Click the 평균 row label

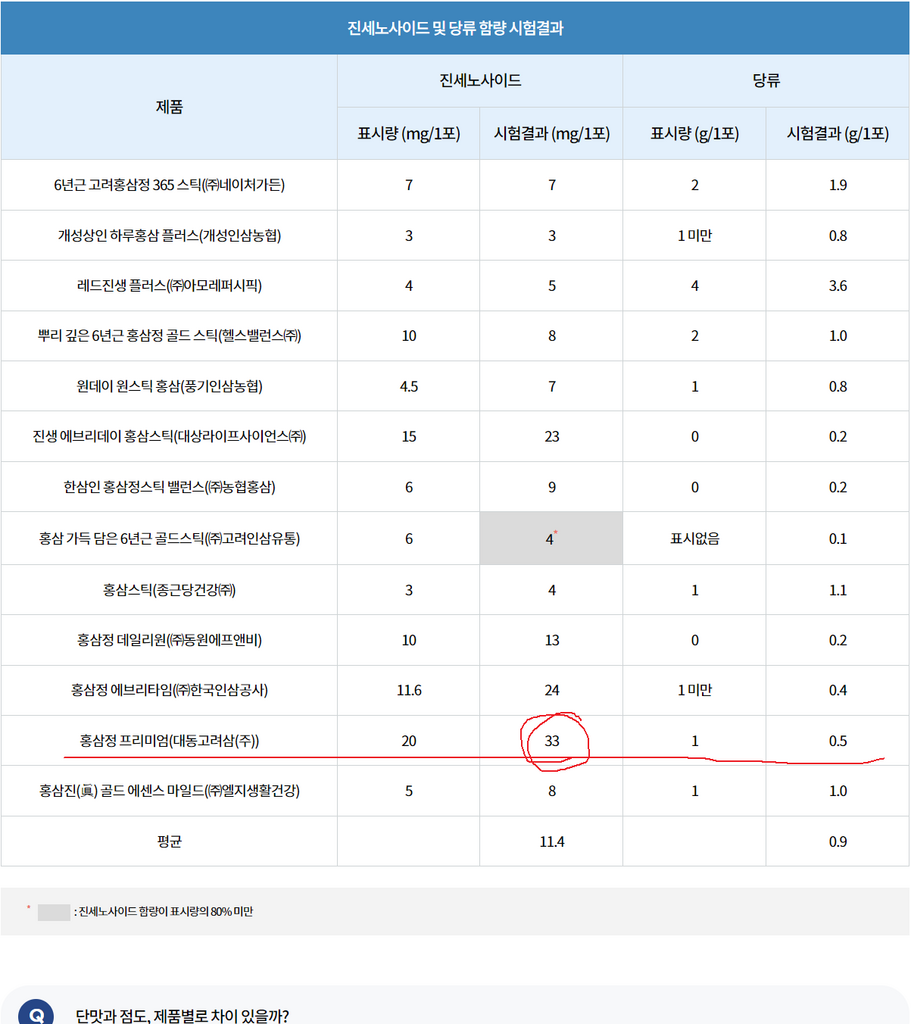pos(169,841)
